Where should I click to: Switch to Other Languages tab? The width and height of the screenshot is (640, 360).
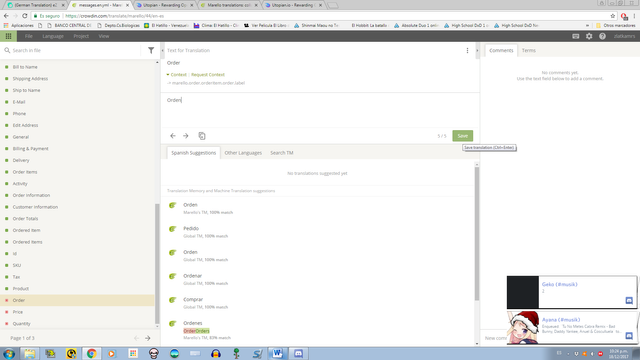(x=243, y=153)
